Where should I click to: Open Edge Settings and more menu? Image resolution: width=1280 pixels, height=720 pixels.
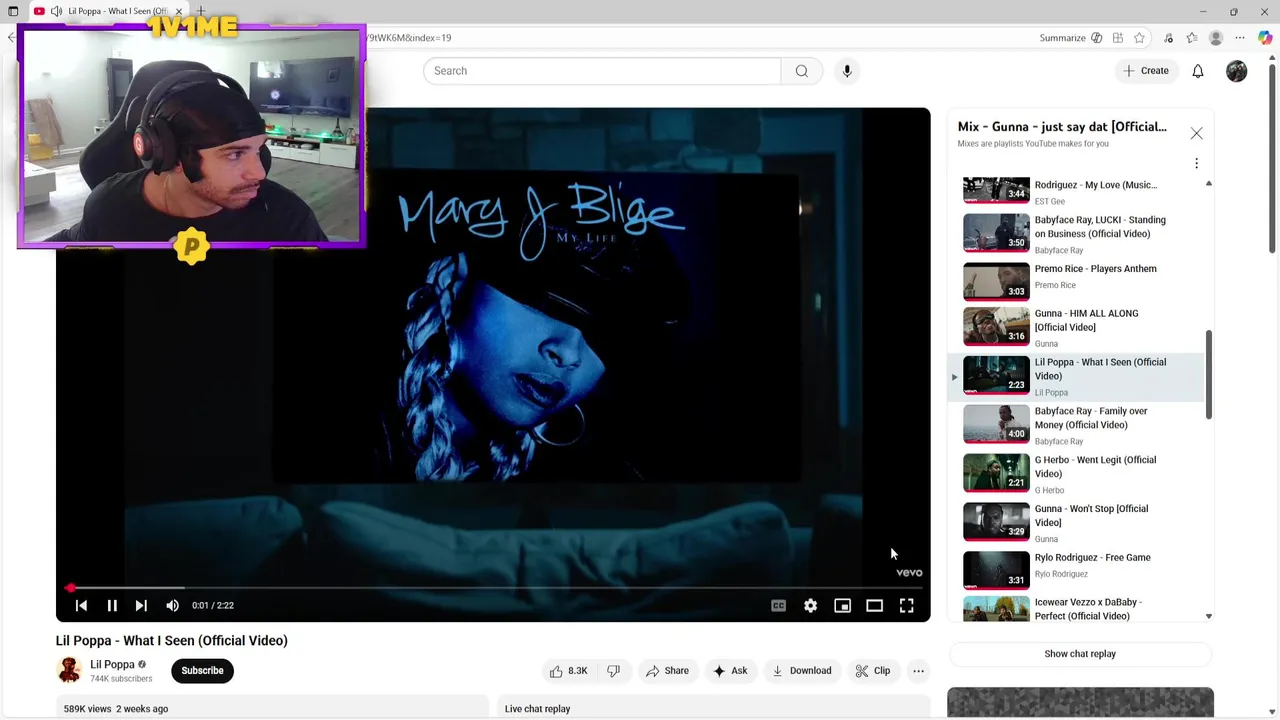point(1240,38)
